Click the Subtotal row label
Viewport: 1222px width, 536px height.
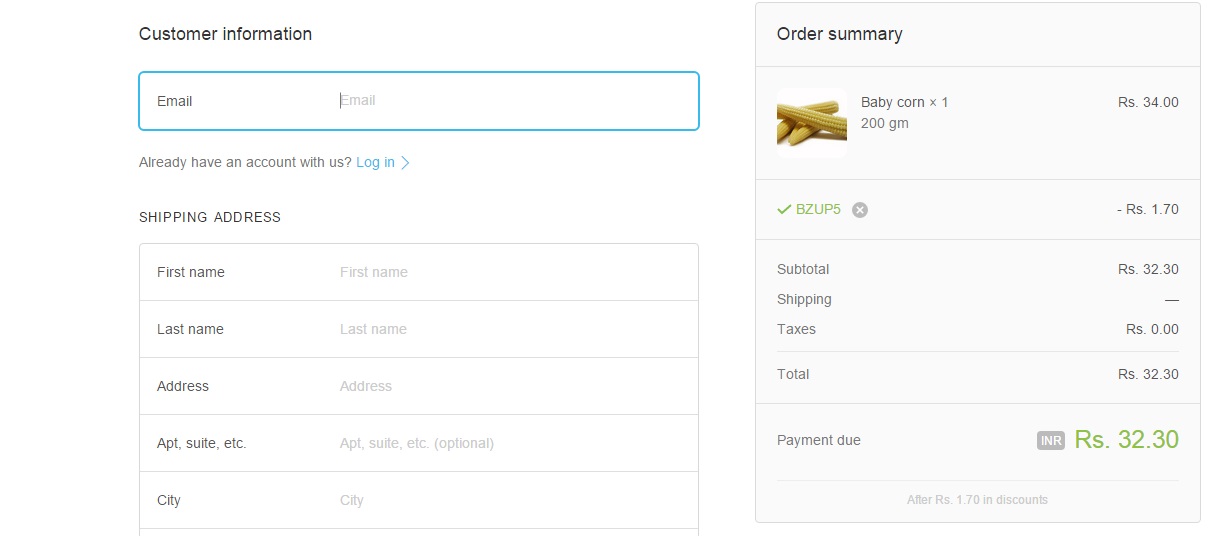click(x=803, y=269)
